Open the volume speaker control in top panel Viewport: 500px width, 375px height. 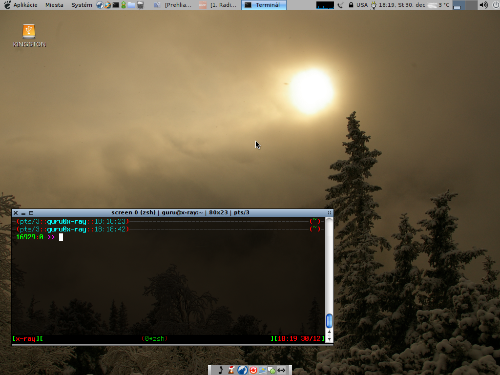pos(484,5)
